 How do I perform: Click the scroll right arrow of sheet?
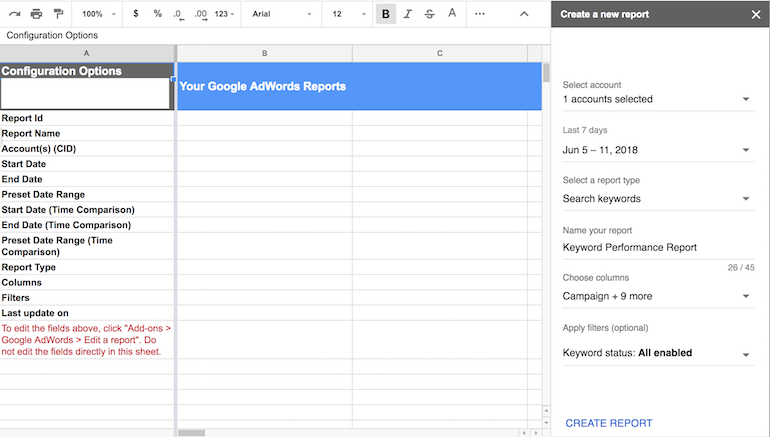[x=536, y=433]
